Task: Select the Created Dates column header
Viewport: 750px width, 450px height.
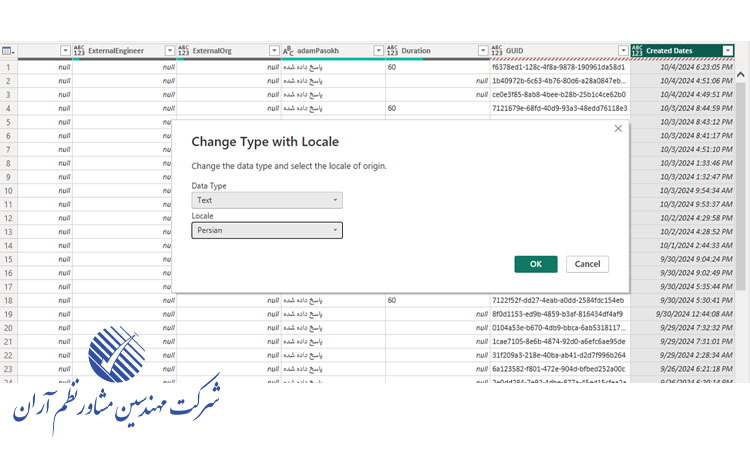Action: tap(683, 51)
